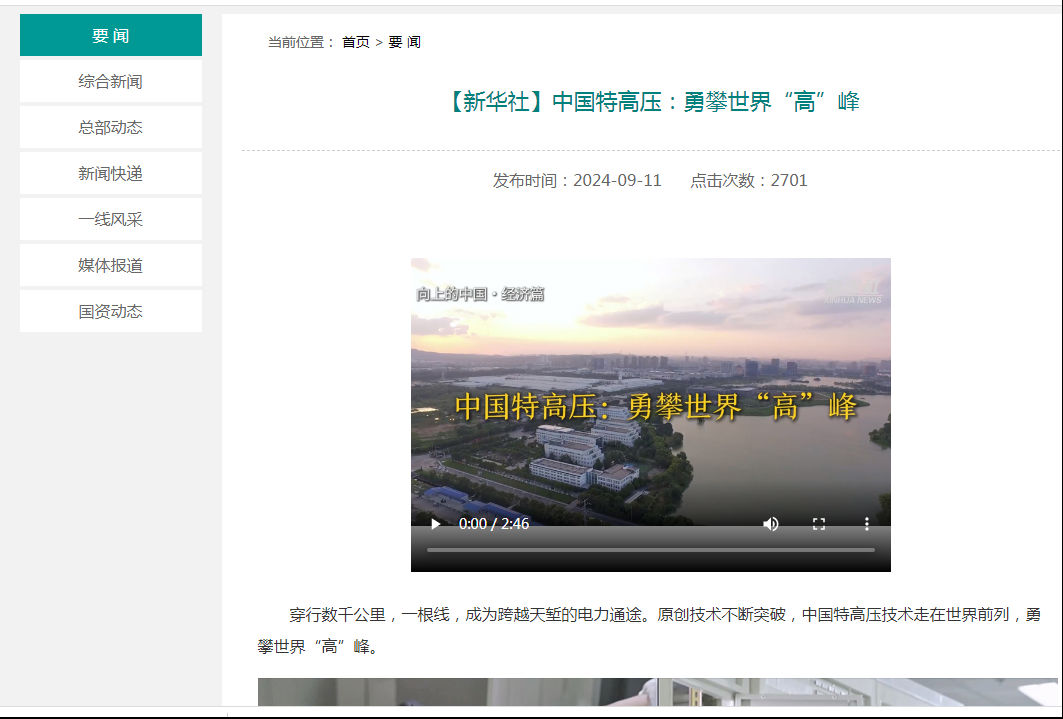Play the embedded news video
Screen dimensions: 1063x719
436,524
